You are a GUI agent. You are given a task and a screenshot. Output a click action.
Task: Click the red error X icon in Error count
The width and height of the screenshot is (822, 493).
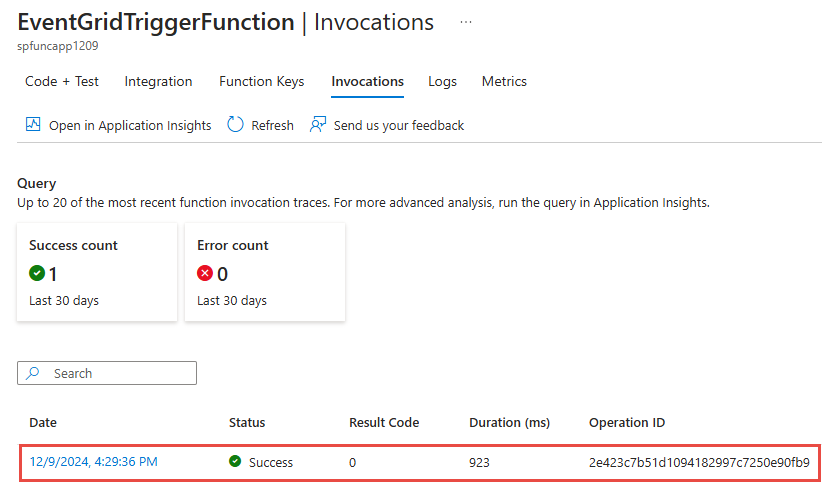[206, 274]
